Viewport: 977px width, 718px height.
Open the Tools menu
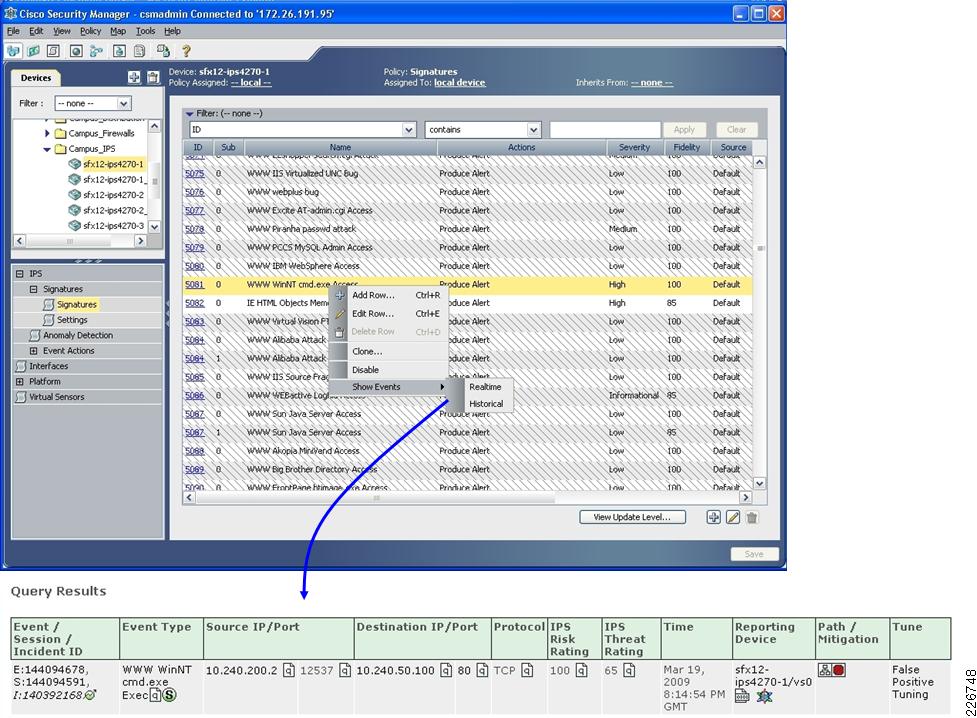coord(145,31)
